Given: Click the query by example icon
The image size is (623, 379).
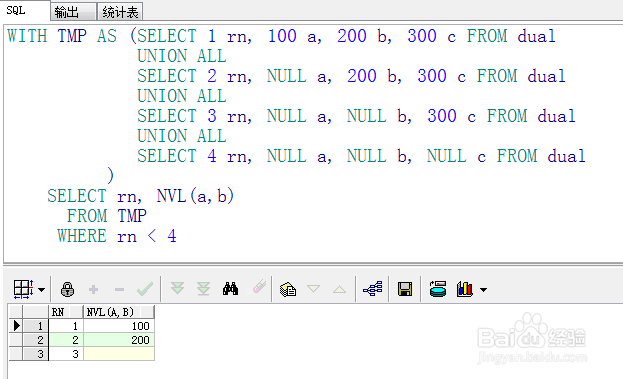Looking at the screenshot, I should click(288, 289).
